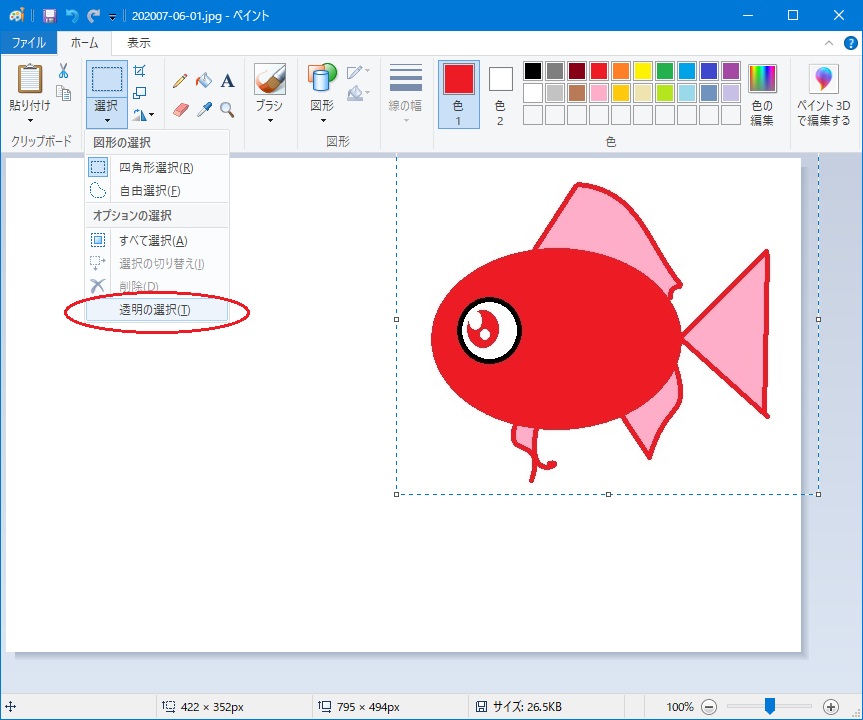Expand the Paste dropdown arrow
The width and height of the screenshot is (863, 720).
point(30,121)
